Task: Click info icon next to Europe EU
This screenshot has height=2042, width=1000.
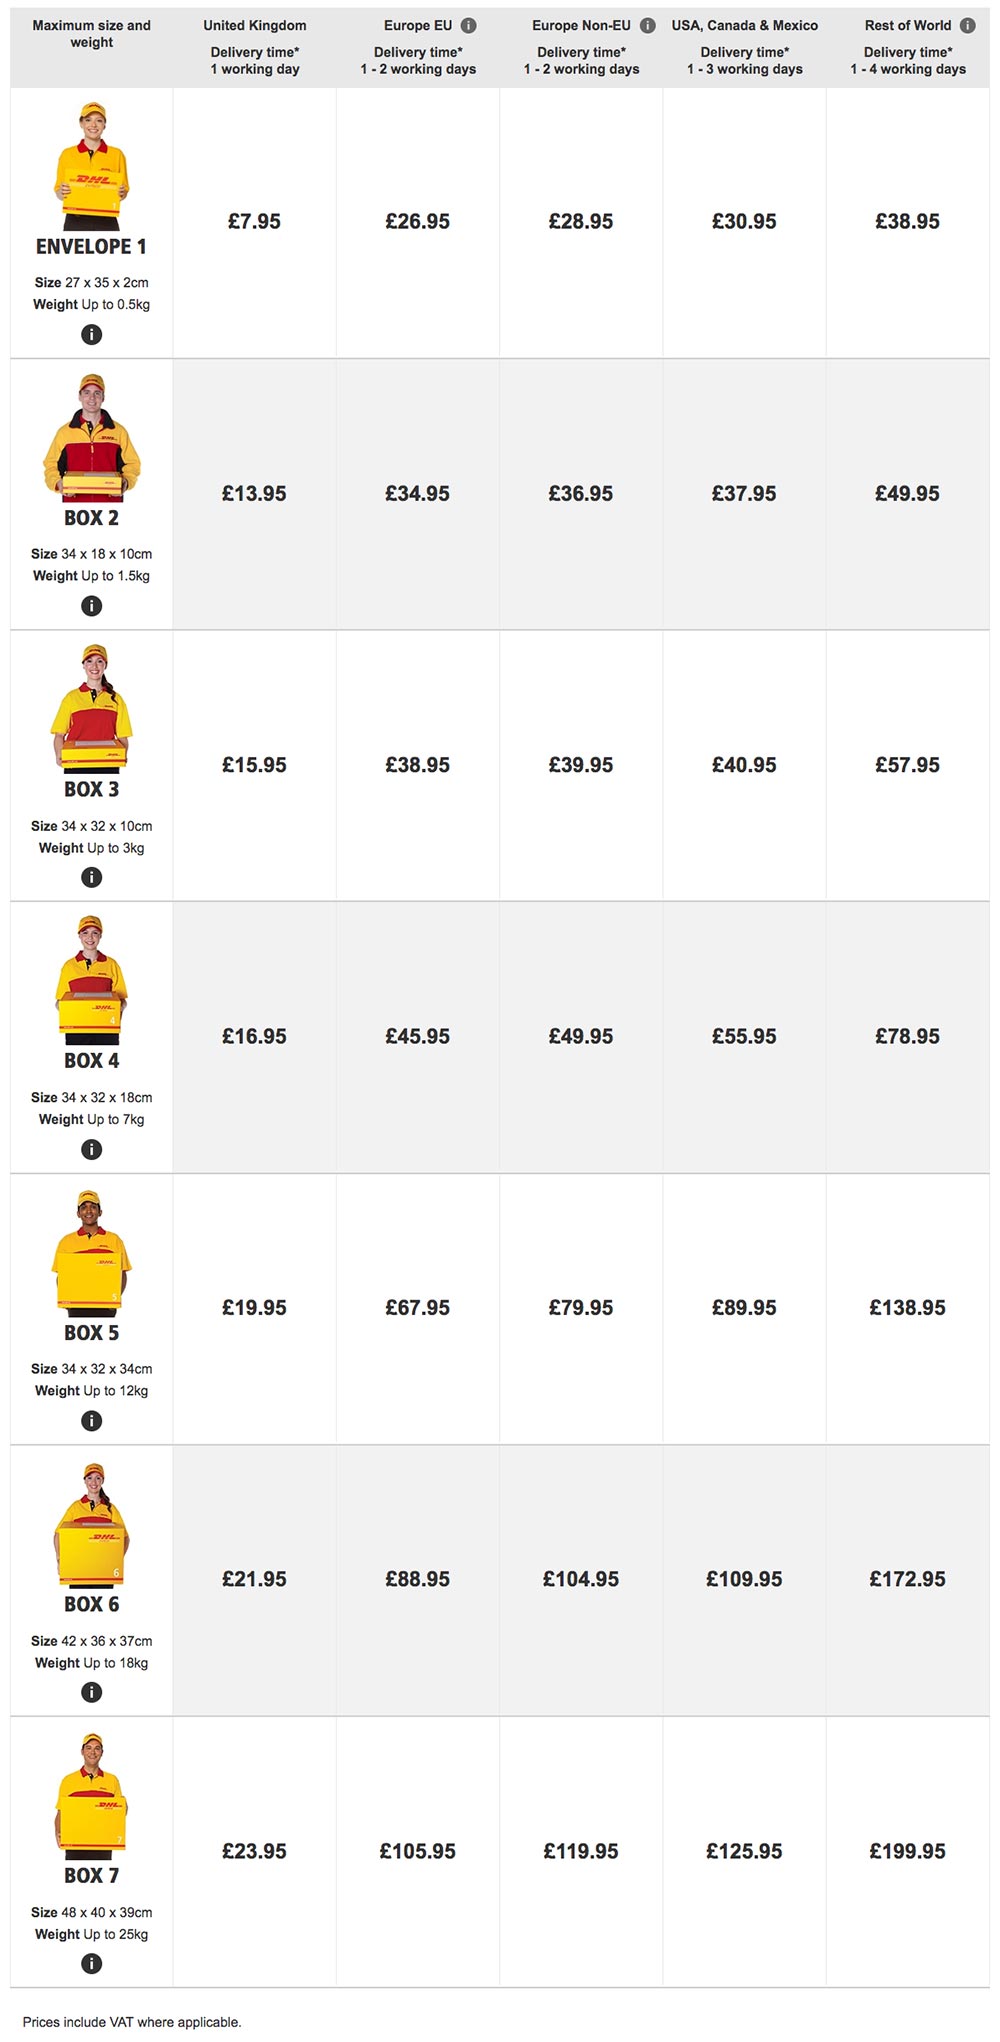Action: click(x=468, y=26)
